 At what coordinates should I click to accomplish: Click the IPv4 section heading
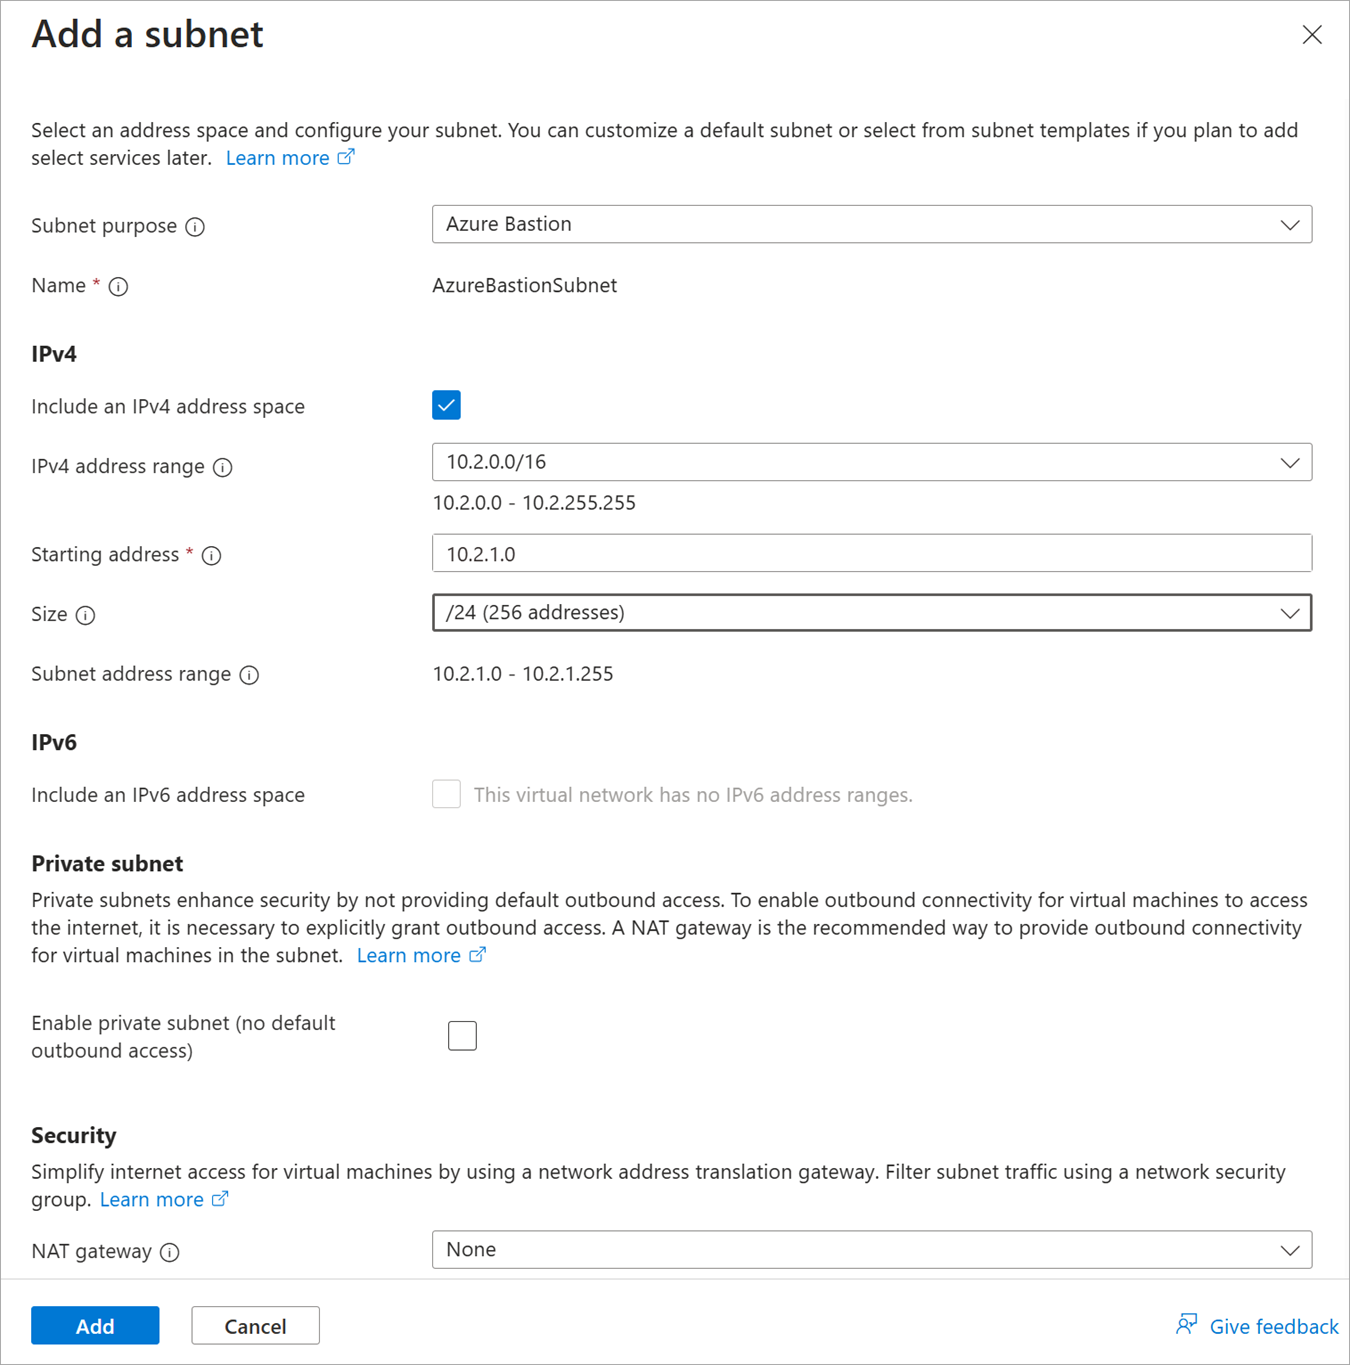click(x=54, y=354)
